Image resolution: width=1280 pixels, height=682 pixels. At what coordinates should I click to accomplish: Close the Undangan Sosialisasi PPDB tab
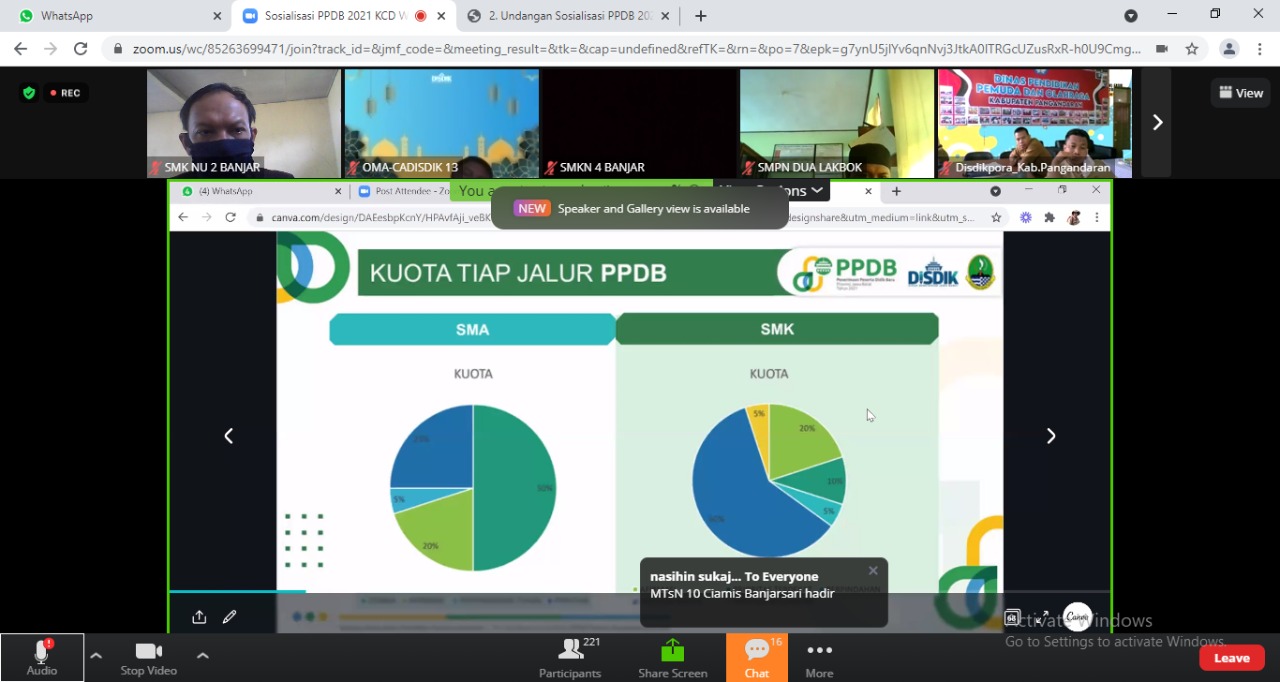(x=666, y=16)
